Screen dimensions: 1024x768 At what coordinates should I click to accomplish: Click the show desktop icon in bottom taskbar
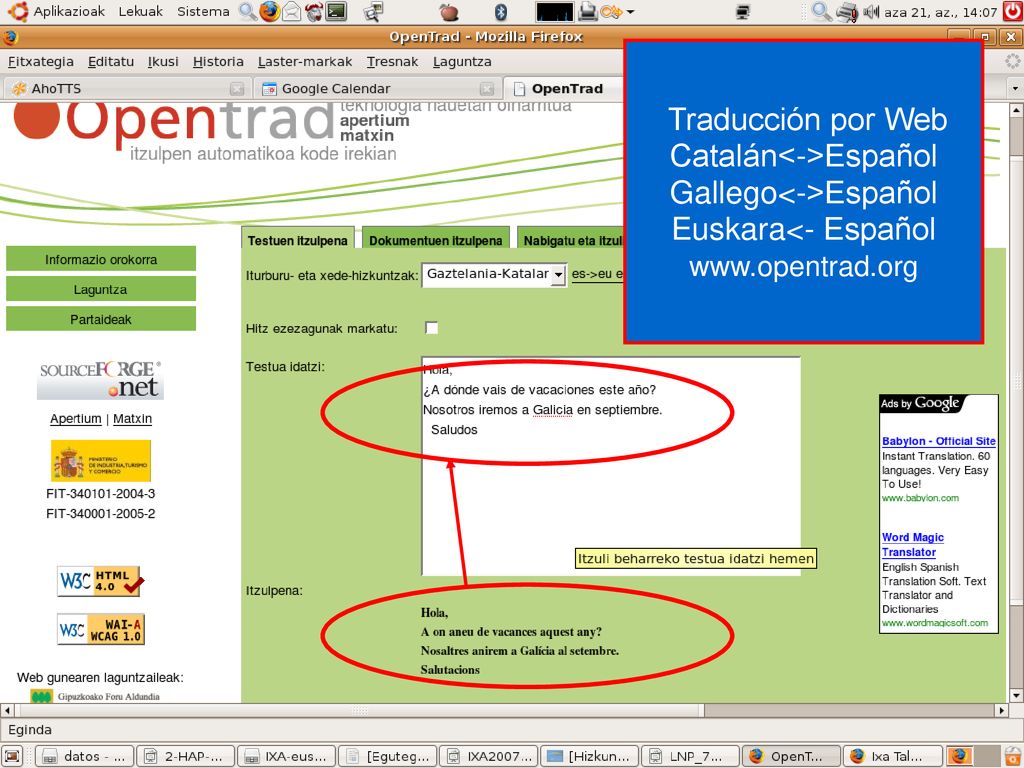coord(12,756)
